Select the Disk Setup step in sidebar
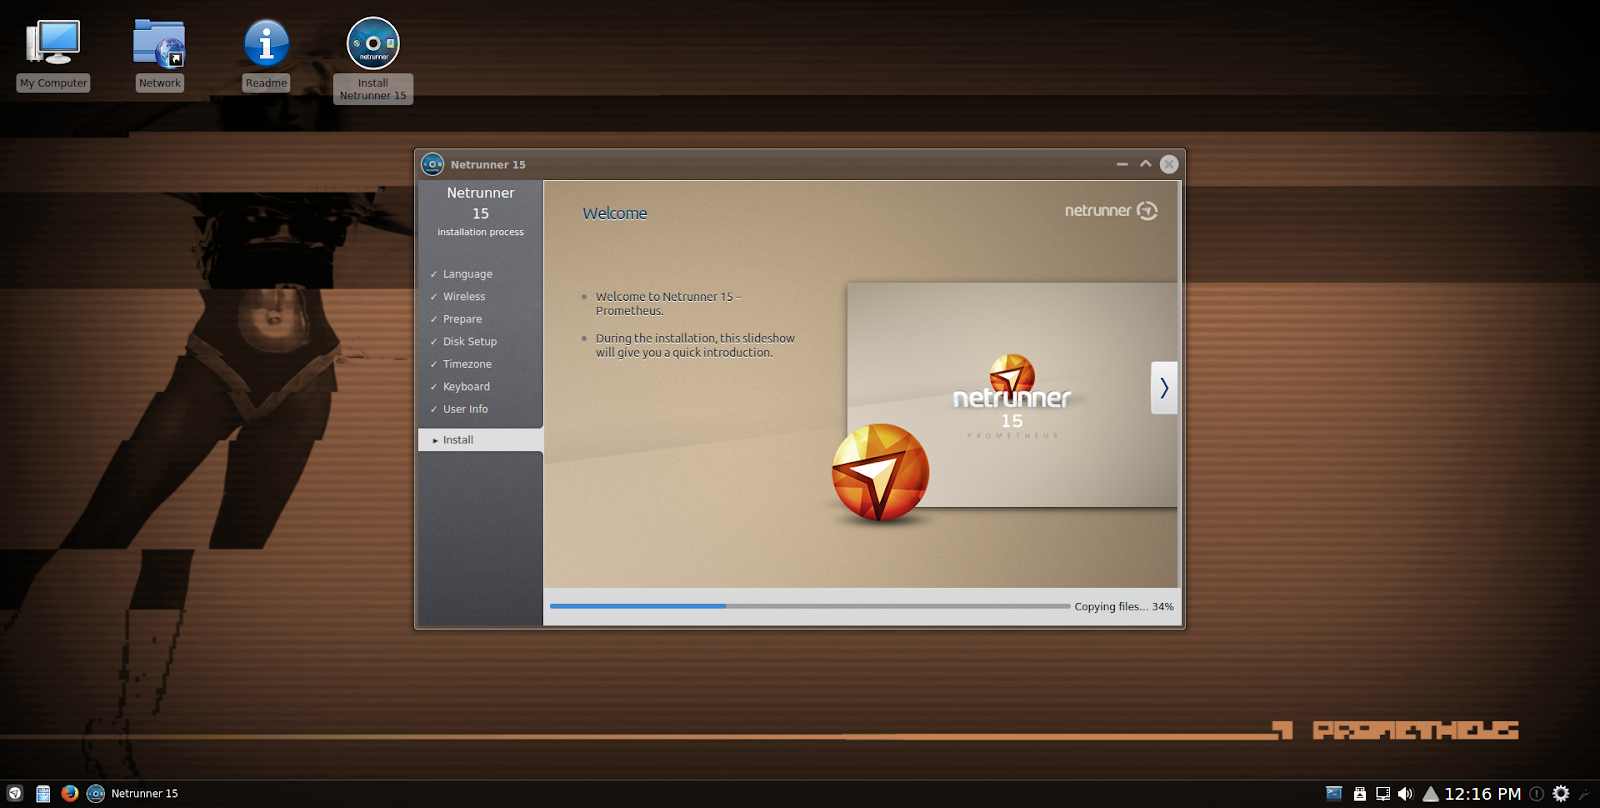Image resolution: width=1600 pixels, height=808 pixels. click(x=469, y=342)
